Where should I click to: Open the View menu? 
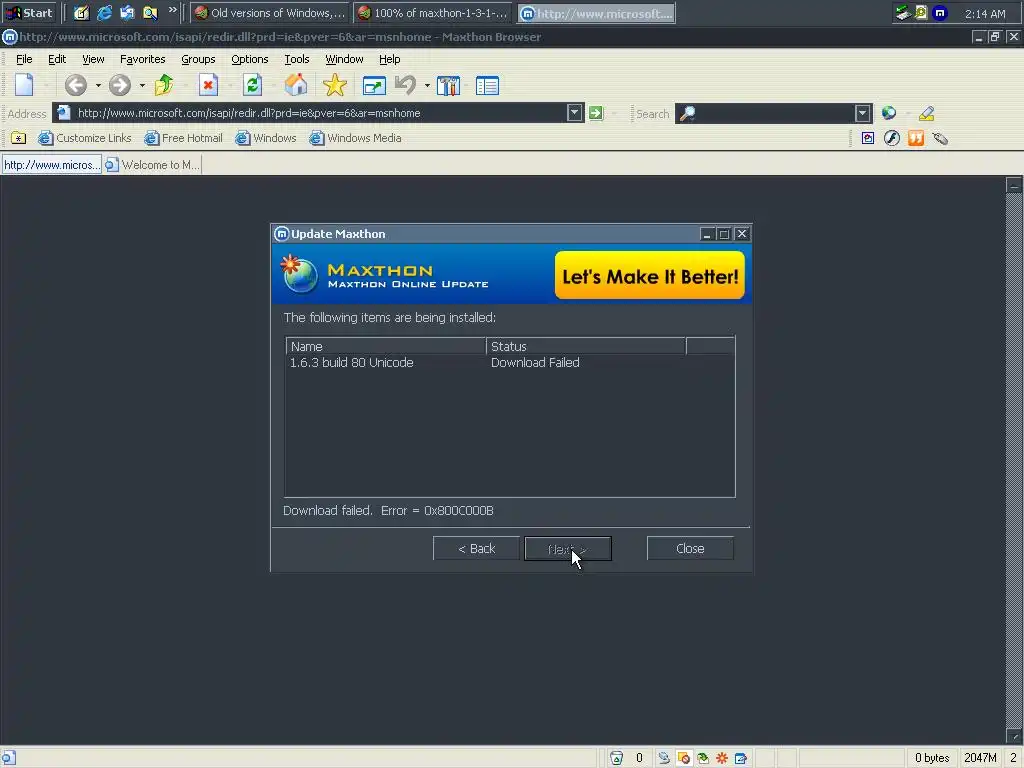pyautogui.click(x=93, y=59)
